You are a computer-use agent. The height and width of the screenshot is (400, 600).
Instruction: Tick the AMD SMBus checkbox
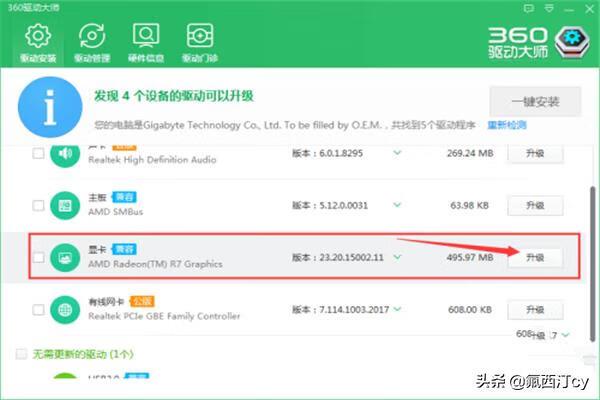click(38, 206)
